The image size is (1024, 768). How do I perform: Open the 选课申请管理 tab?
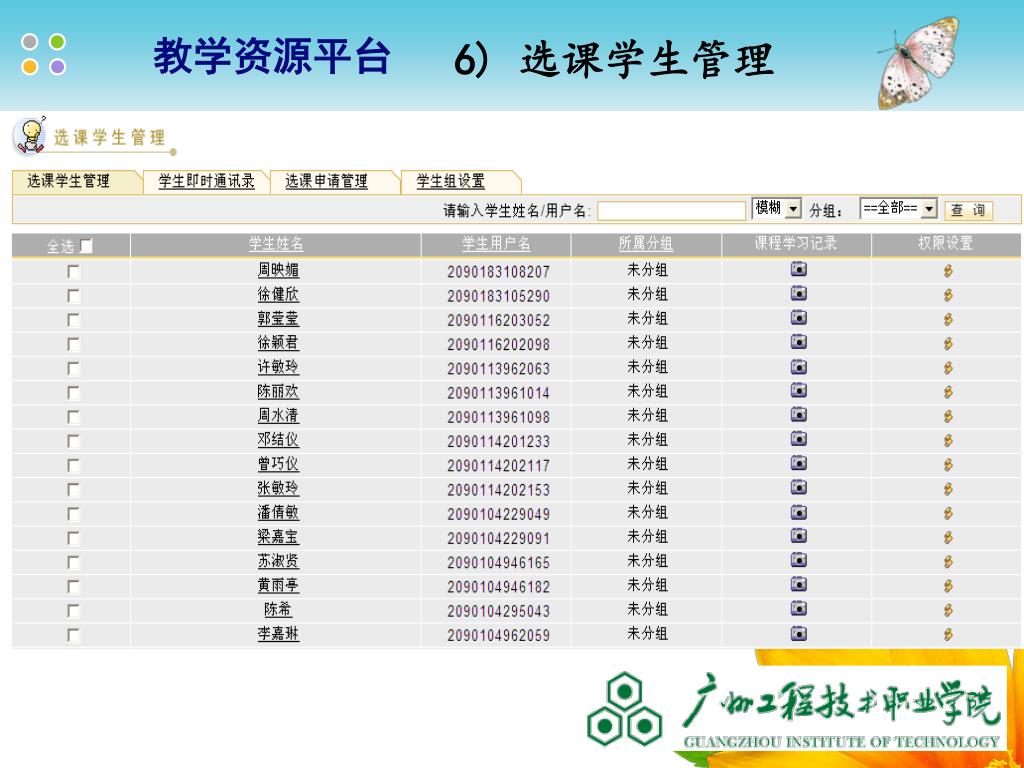tap(326, 182)
